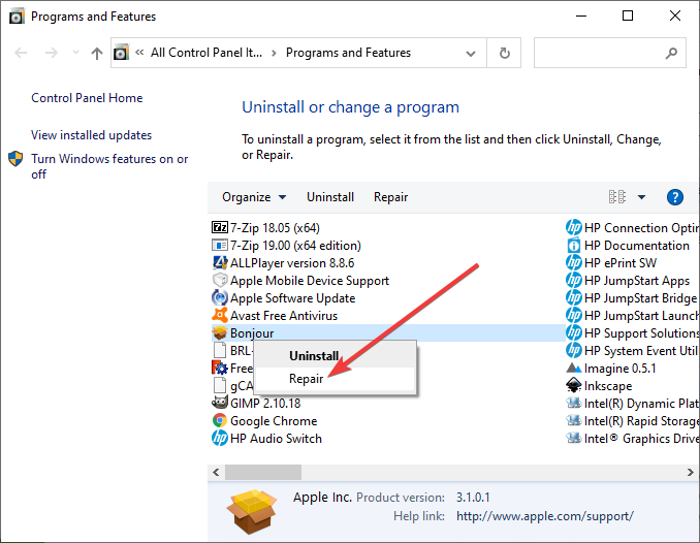Select the ALLPlayer version 8.8.6 icon
The width and height of the screenshot is (700, 543).
(221, 263)
